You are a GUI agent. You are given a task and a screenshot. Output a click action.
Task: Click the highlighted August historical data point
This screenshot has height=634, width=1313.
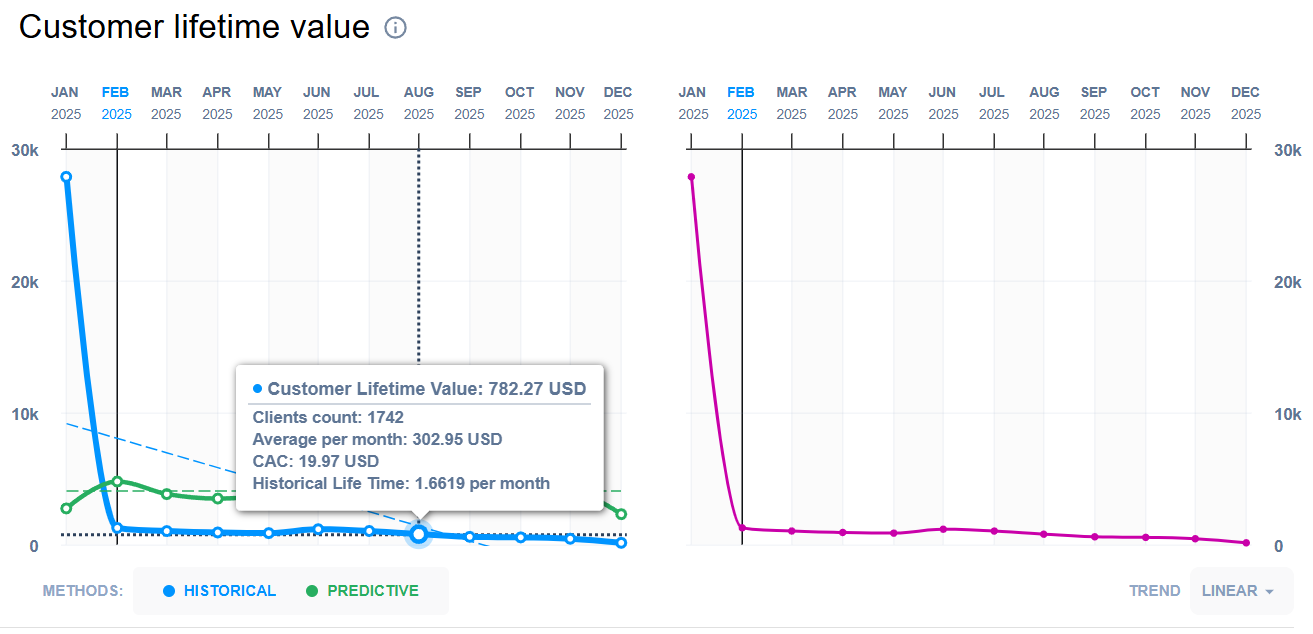tap(419, 534)
